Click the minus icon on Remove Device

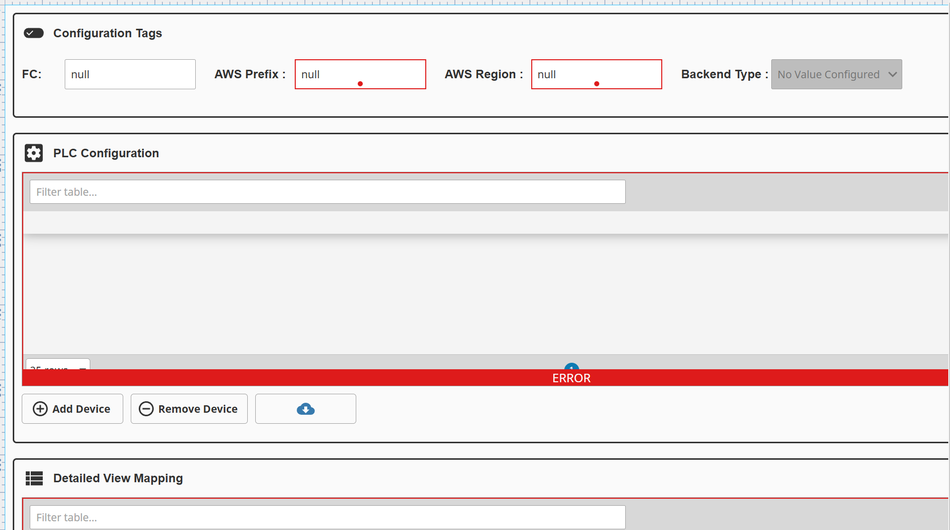click(146, 409)
